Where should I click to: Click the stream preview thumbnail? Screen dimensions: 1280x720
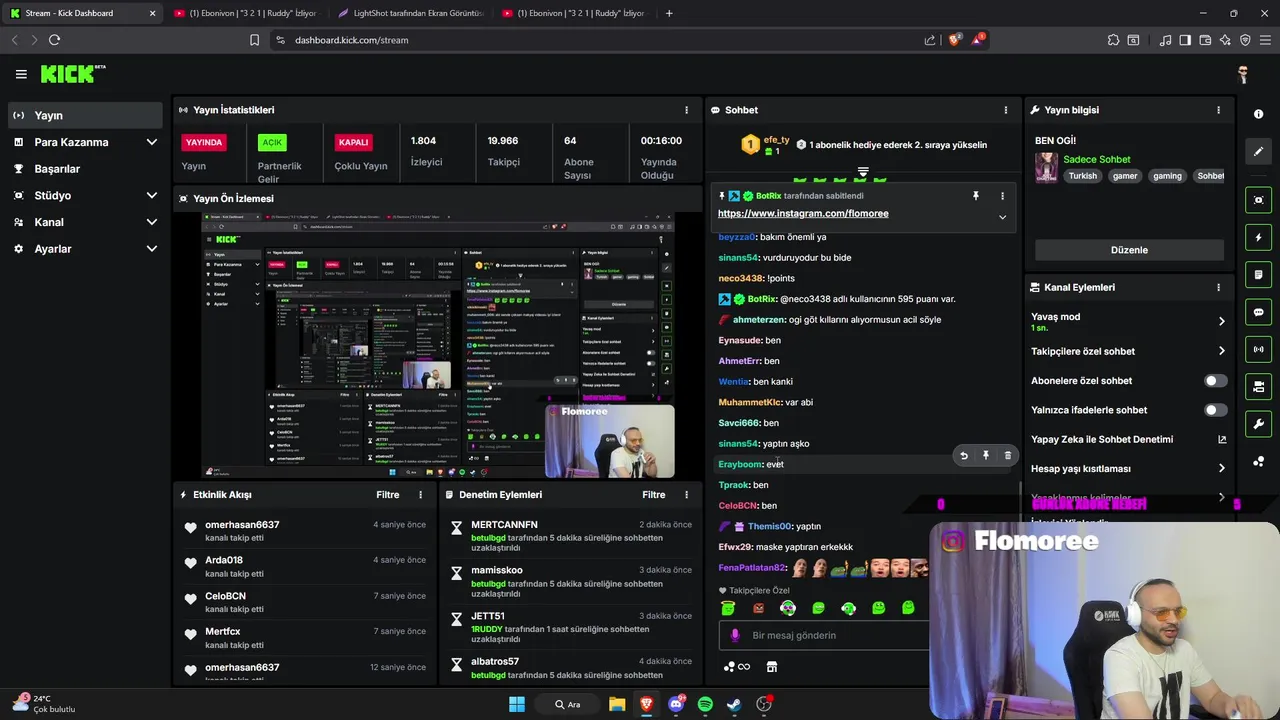(438, 346)
